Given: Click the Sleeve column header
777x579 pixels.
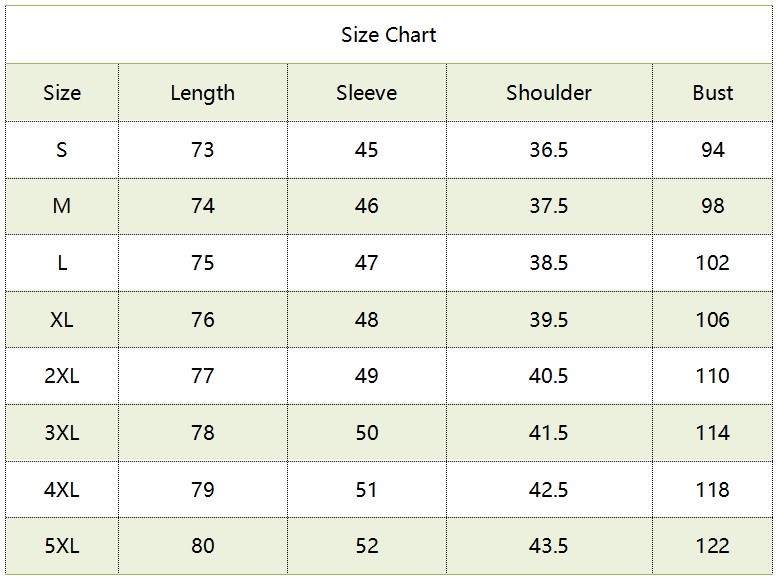Looking at the screenshot, I should coord(366,93).
